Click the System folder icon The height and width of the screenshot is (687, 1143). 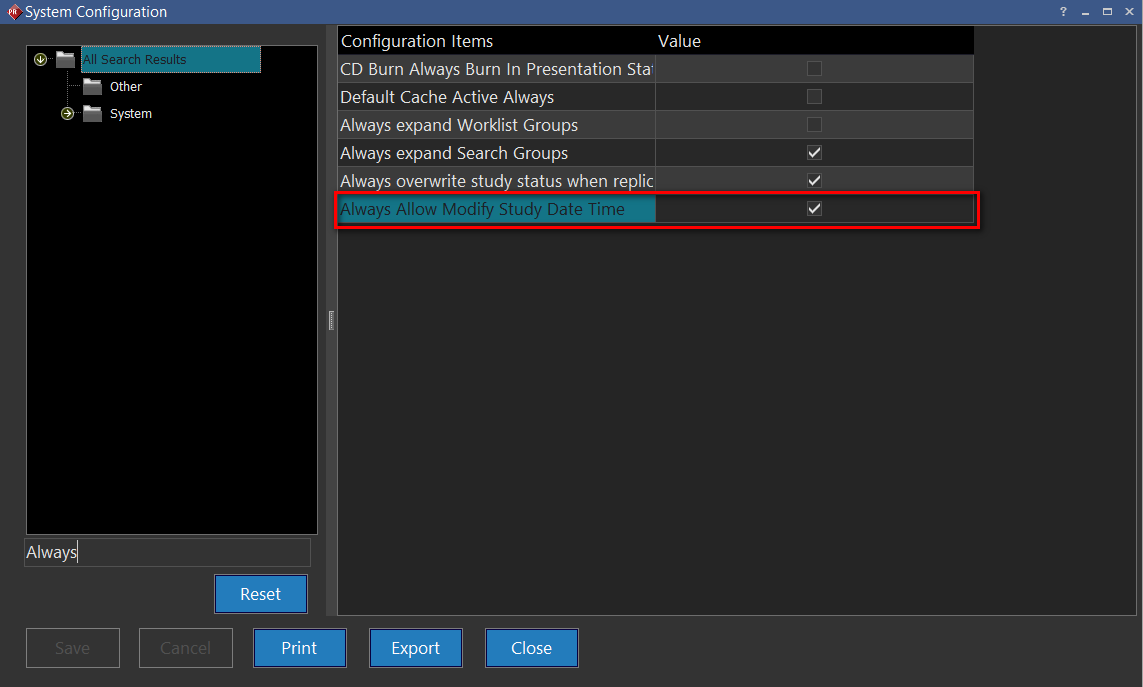point(93,114)
